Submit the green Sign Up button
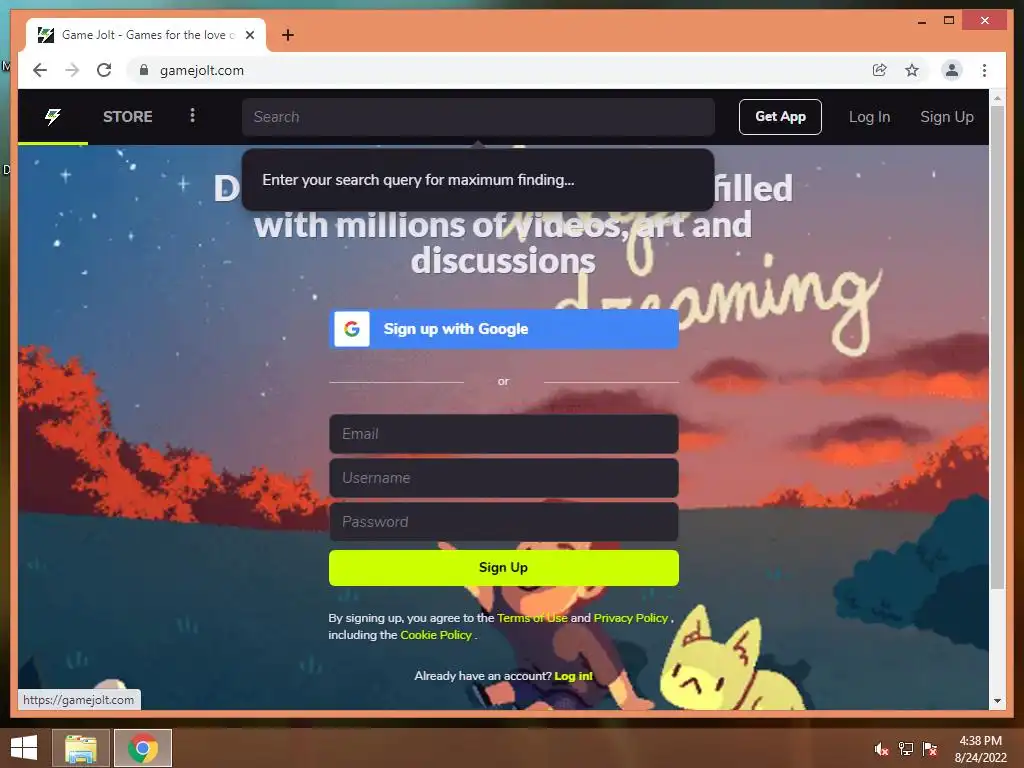 point(504,568)
